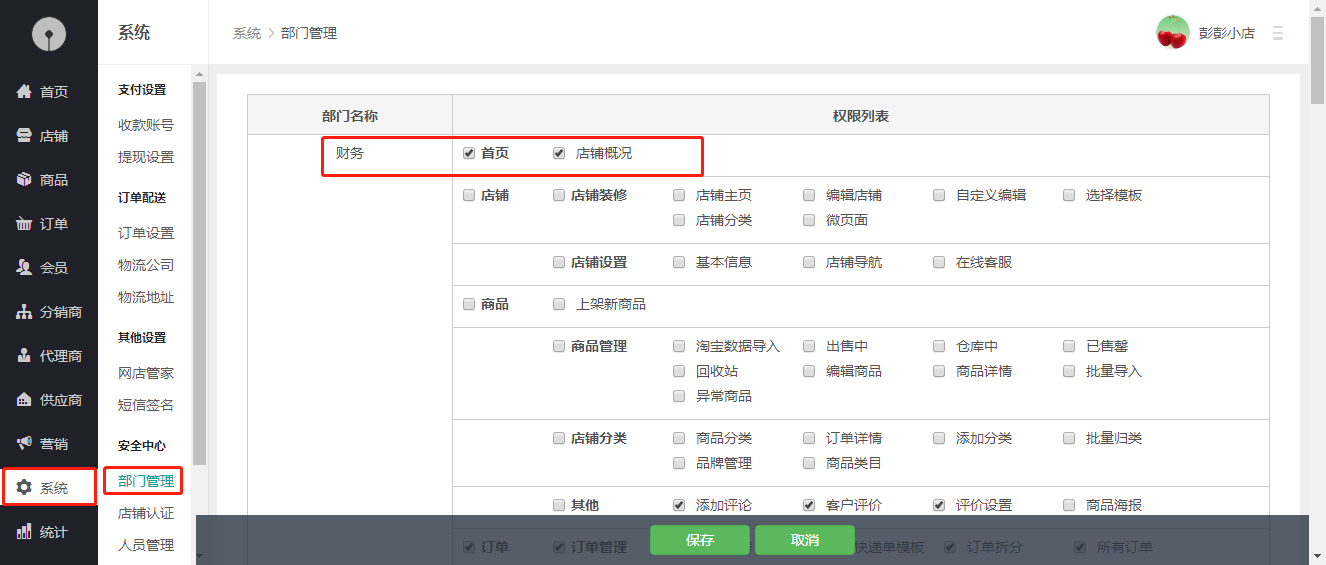Click the 分销商 hierarchy icon

(24, 312)
